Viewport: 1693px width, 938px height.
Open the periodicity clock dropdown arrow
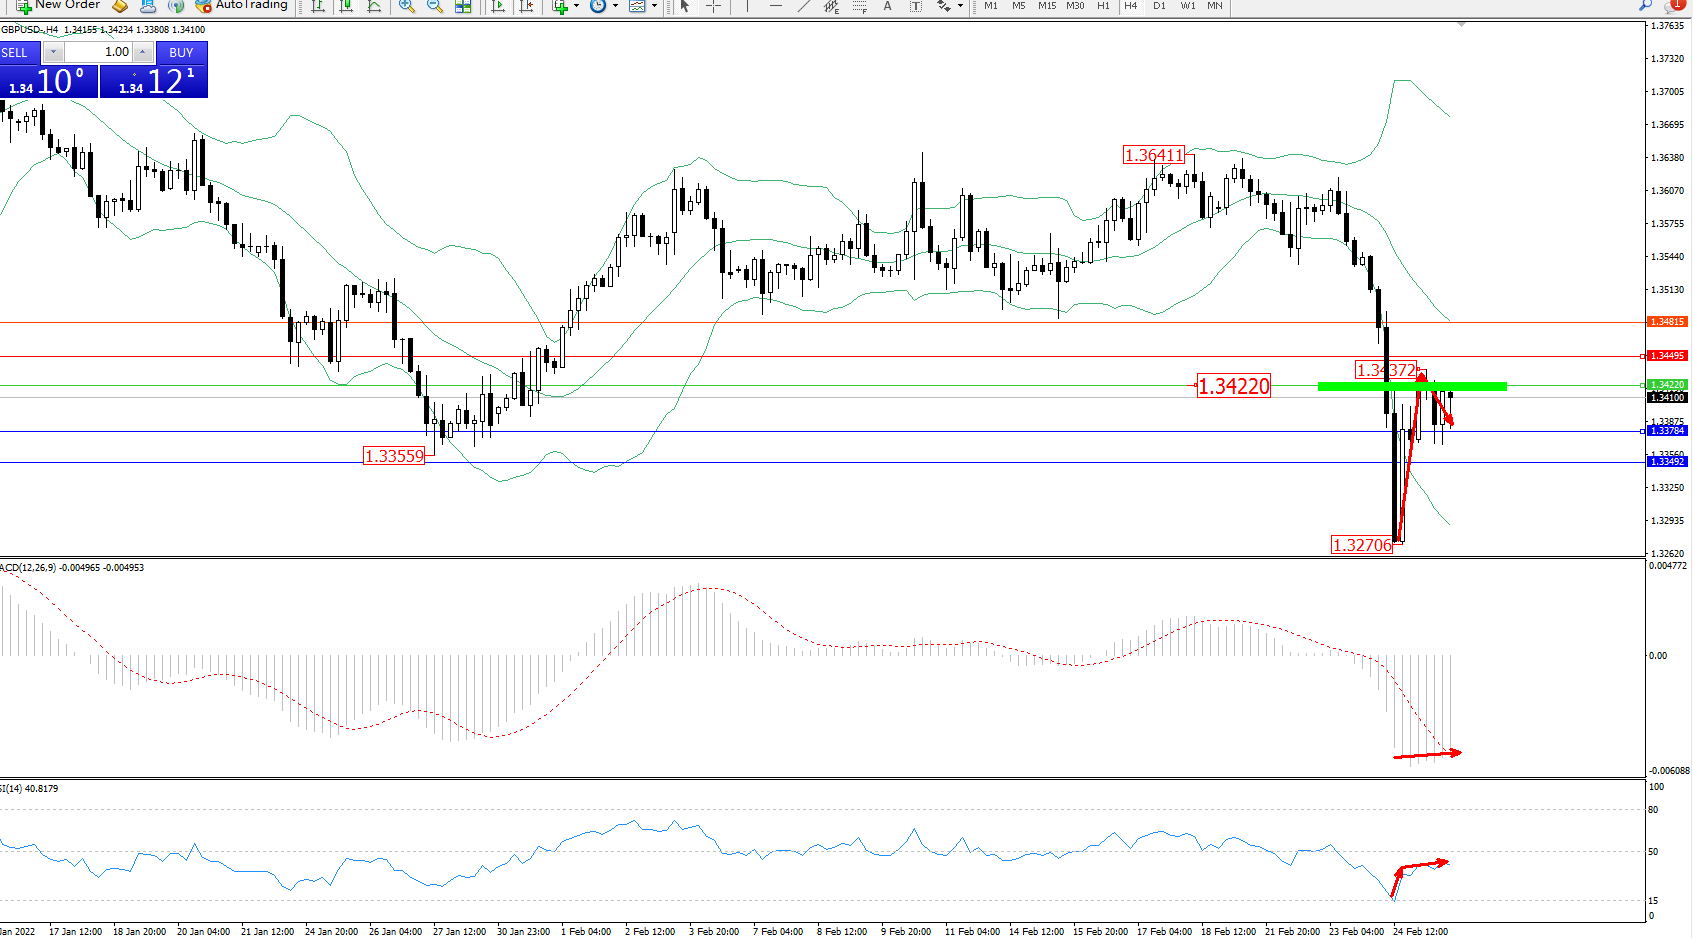click(x=614, y=6)
